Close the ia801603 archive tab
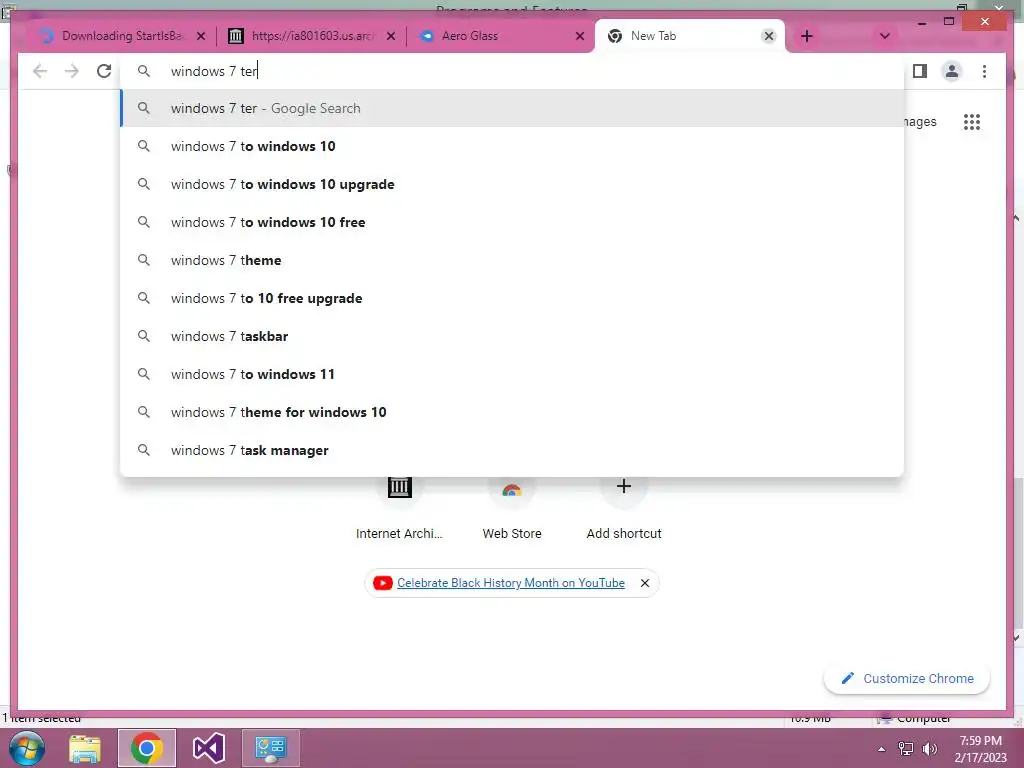The height and width of the screenshot is (768, 1024). [x=391, y=36]
